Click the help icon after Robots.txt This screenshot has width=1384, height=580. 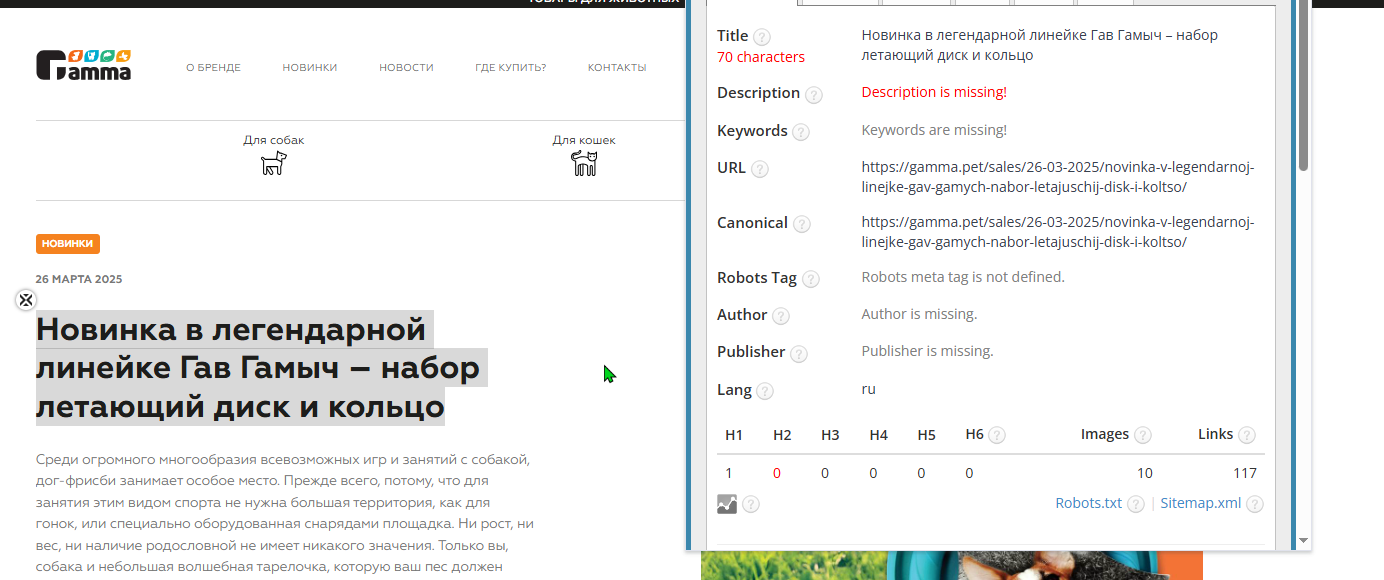click(x=1136, y=505)
